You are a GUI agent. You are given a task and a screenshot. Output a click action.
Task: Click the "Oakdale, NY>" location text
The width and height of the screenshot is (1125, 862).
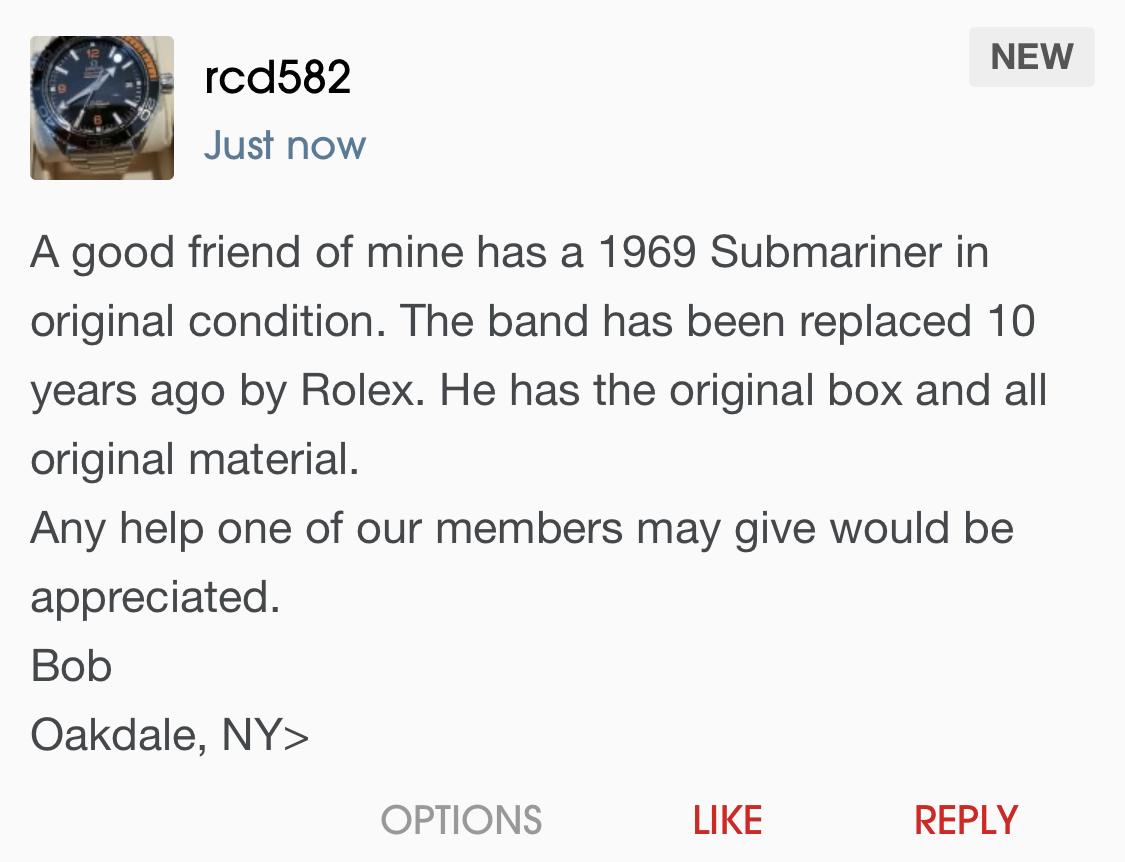point(170,735)
